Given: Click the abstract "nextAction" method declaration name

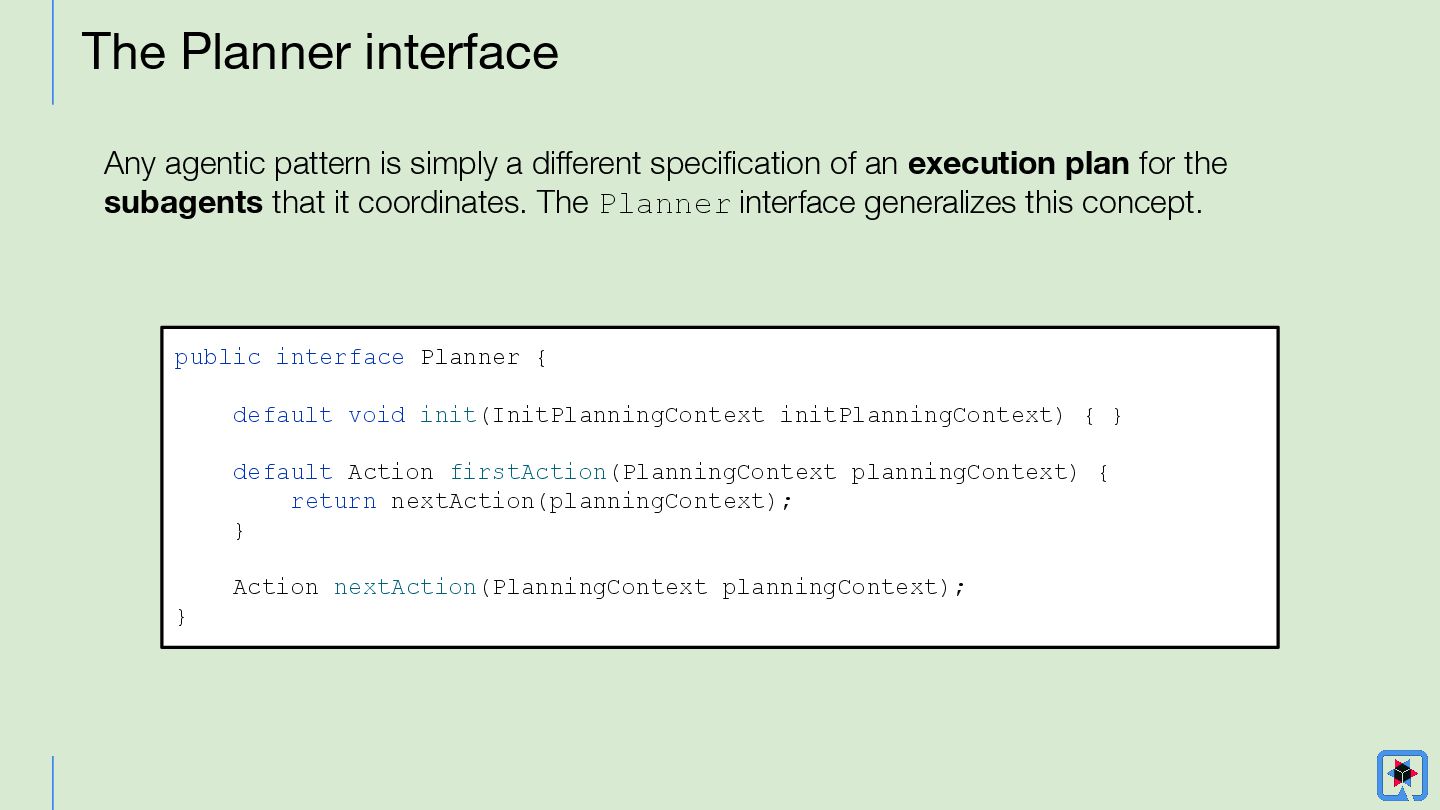Looking at the screenshot, I should pos(405,587).
